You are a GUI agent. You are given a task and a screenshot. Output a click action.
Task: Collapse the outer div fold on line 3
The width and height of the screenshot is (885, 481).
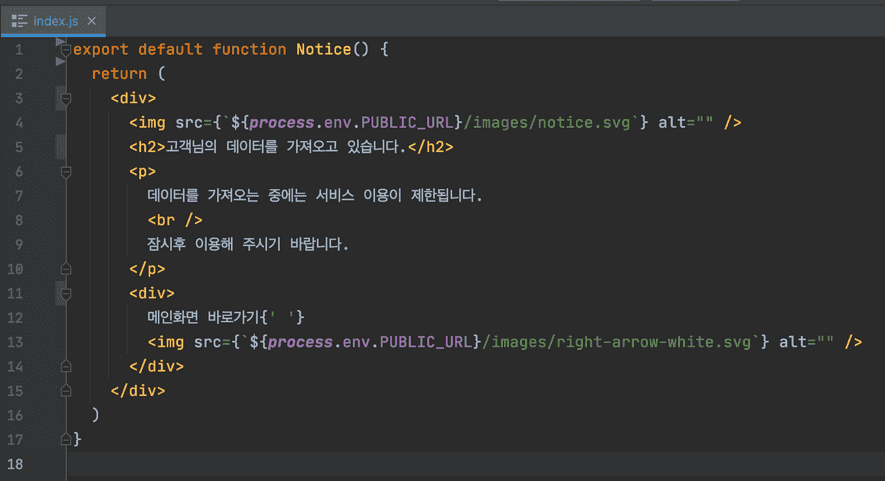click(x=66, y=99)
